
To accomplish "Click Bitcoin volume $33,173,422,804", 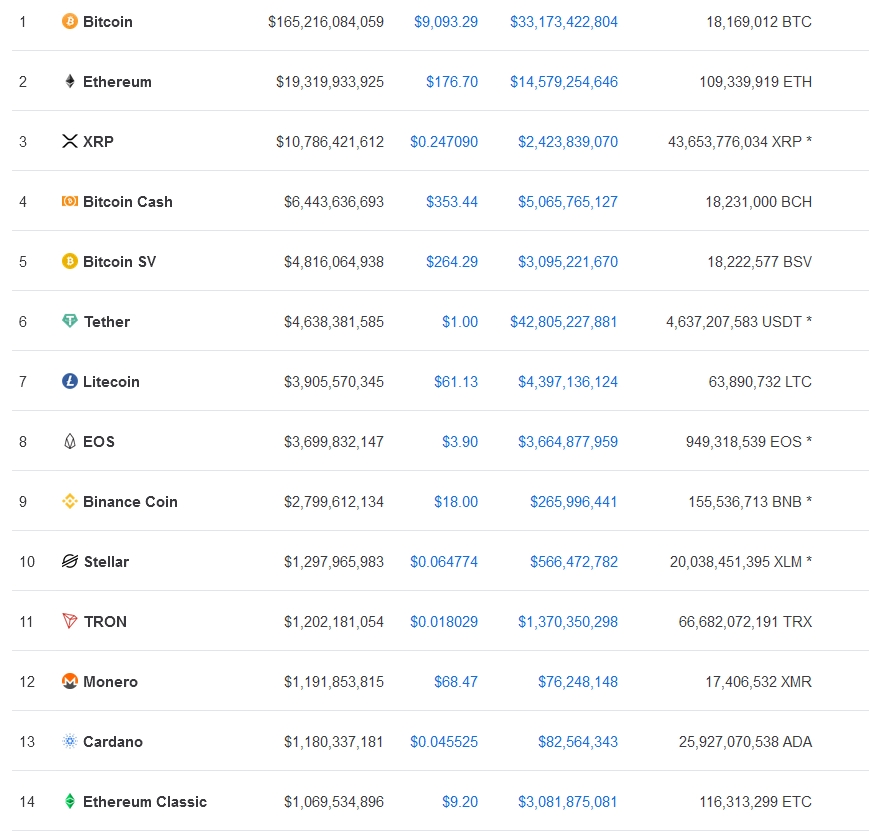I will coord(564,22).
